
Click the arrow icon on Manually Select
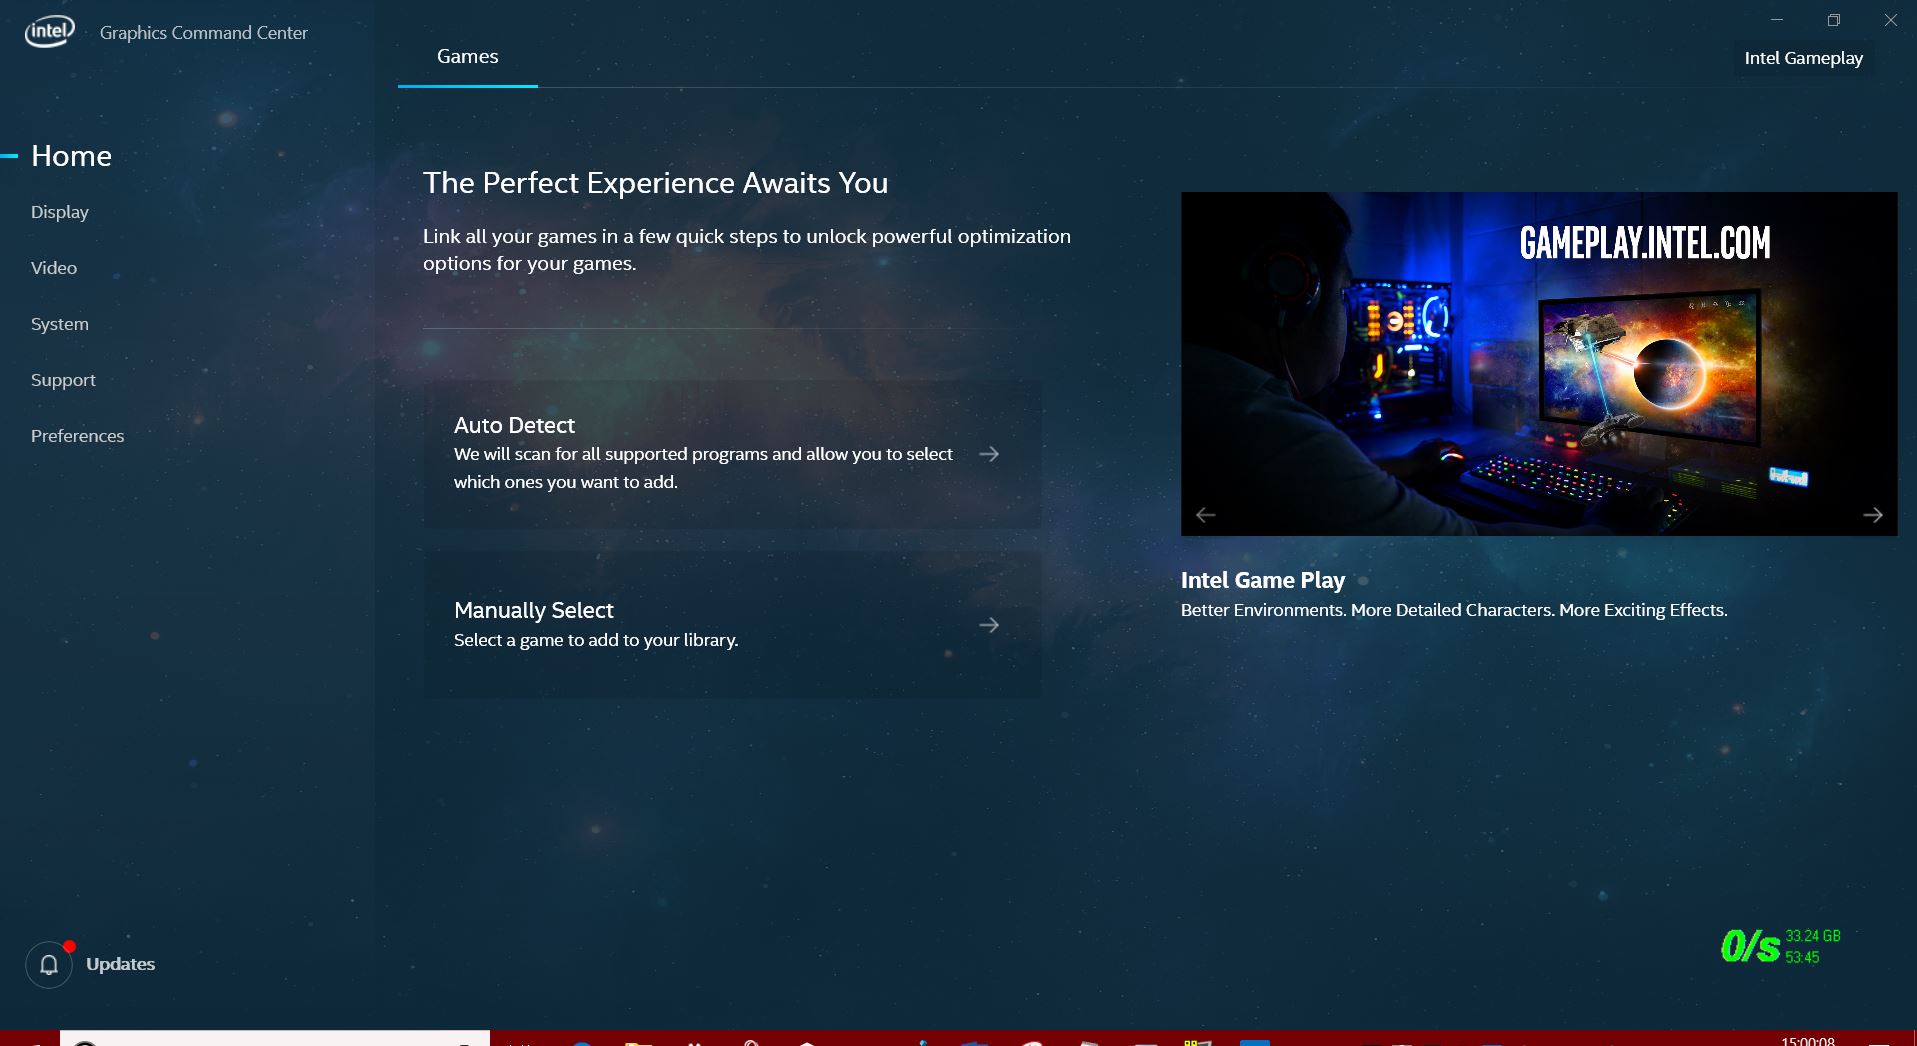click(989, 625)
